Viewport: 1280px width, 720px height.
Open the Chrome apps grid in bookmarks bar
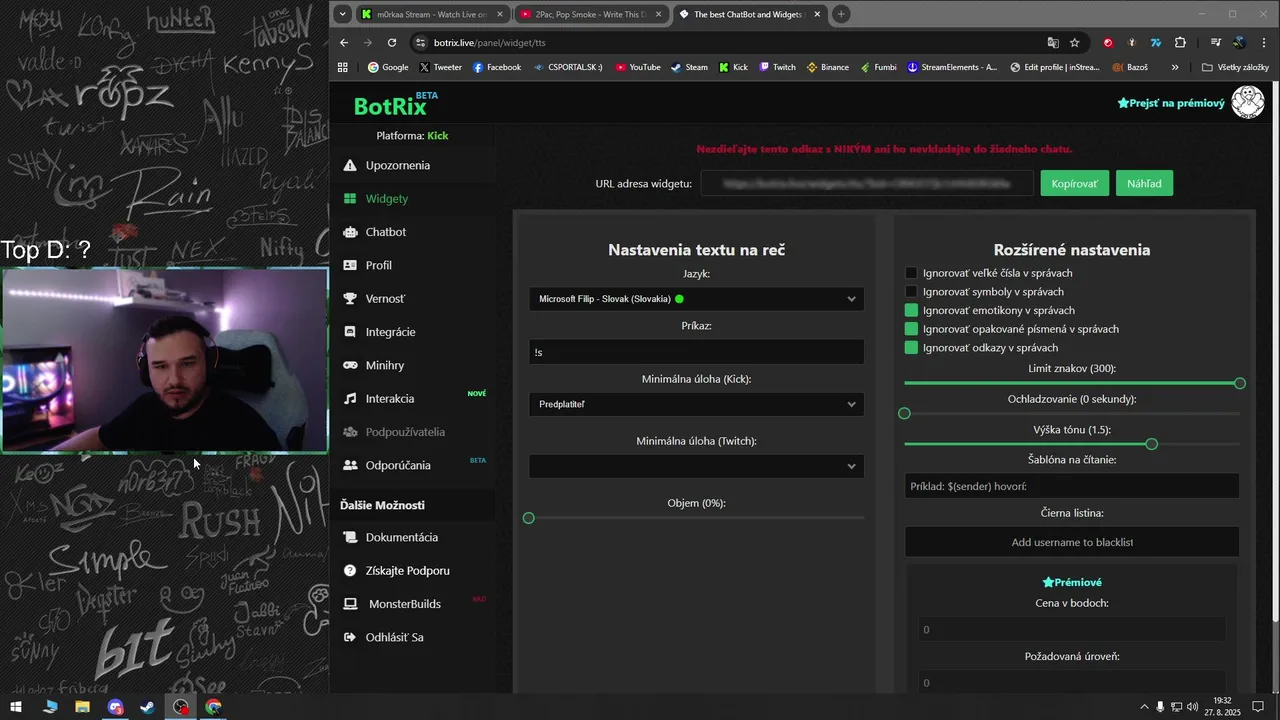[343, 67]
